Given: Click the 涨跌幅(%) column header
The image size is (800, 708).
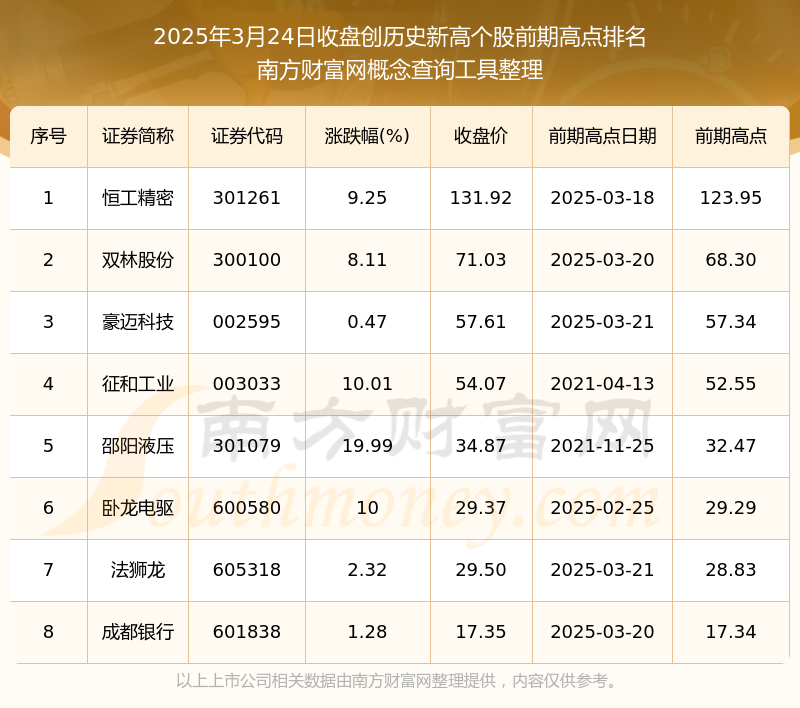Looking at the screenshot, I should pos(367,136).
